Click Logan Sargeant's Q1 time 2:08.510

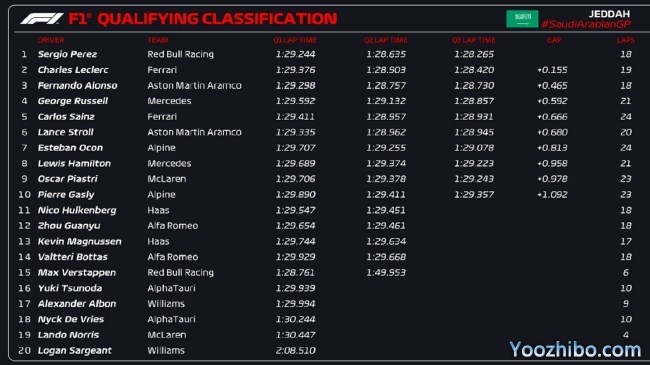(296, 350)
